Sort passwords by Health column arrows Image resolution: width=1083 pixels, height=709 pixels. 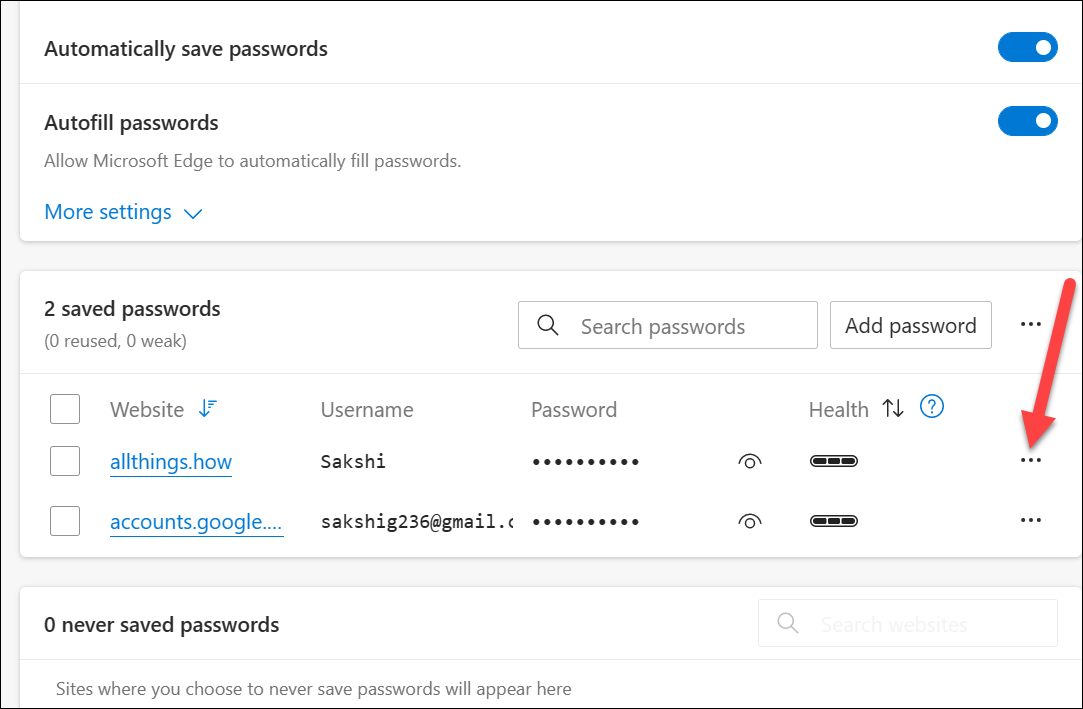(x=893, y=409)
